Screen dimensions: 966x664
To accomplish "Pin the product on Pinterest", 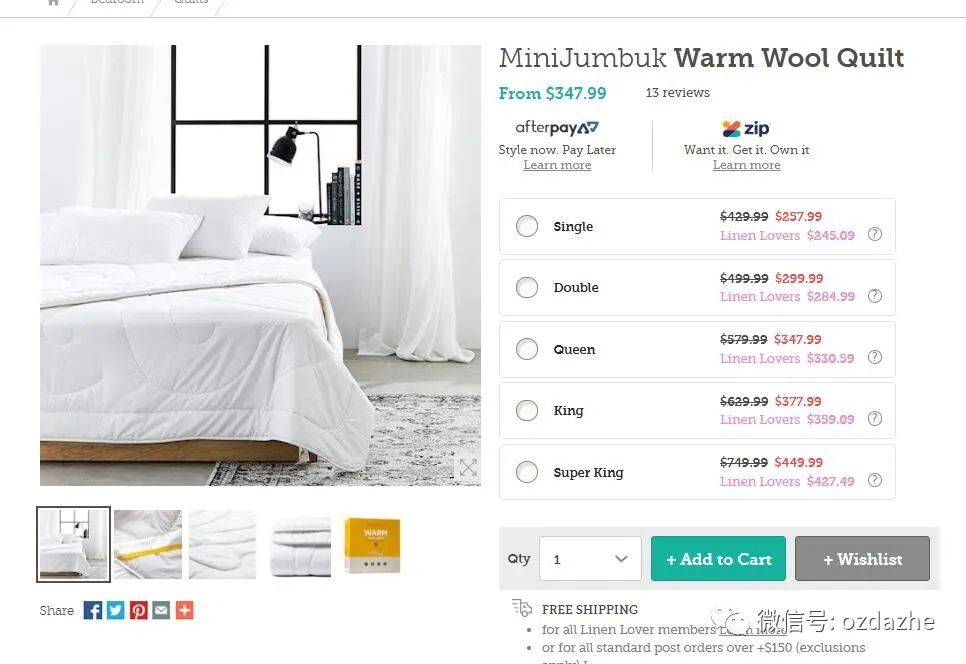I will tap(139, 610).
